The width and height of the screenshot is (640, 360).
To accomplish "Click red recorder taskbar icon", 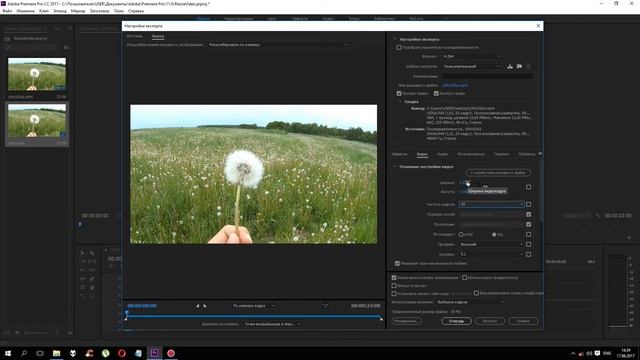I will coord(171,353).
